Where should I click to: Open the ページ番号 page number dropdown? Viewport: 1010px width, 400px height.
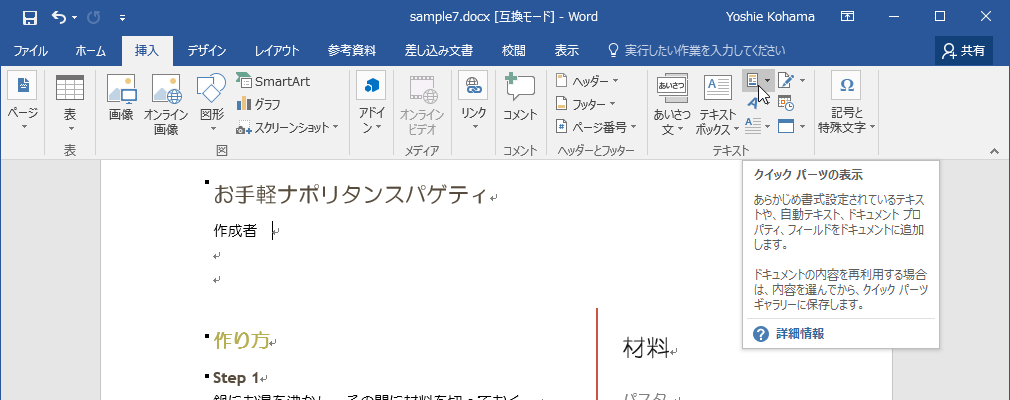pyautogui.click(x=596, y=127)
